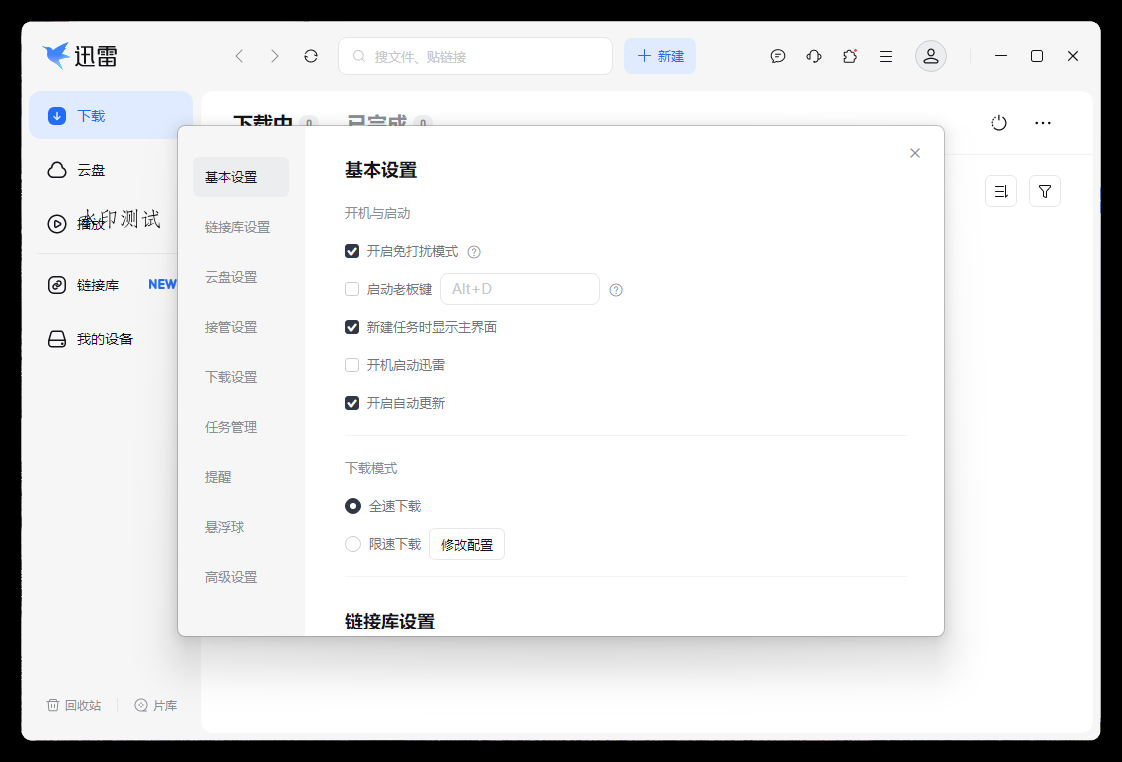Open the plugins puzzle icon
The image size is (1122, 762).
pyautogui.click(x=850, y=56)
